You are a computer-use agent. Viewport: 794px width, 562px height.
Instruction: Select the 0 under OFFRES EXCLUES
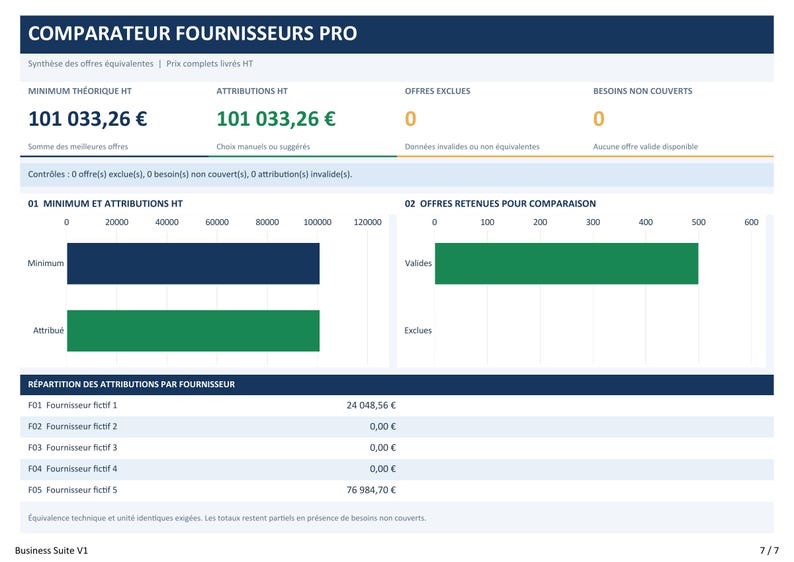[411, 119]
